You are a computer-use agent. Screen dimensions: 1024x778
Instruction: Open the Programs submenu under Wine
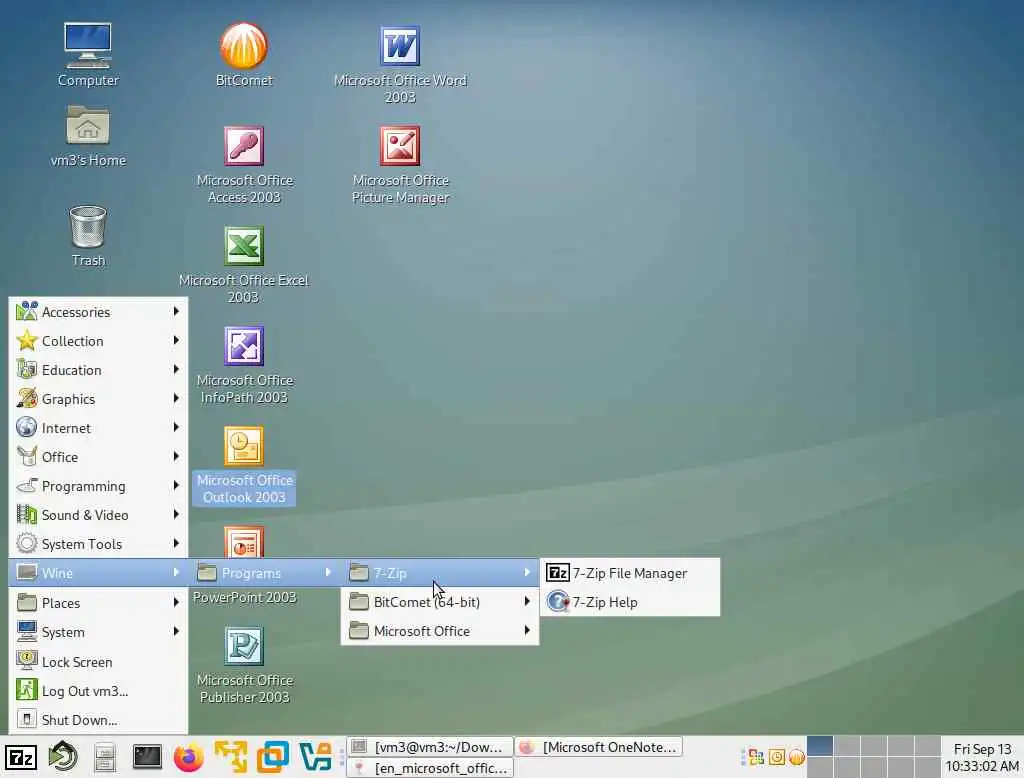pyautogui.click(x=264, y=573)
